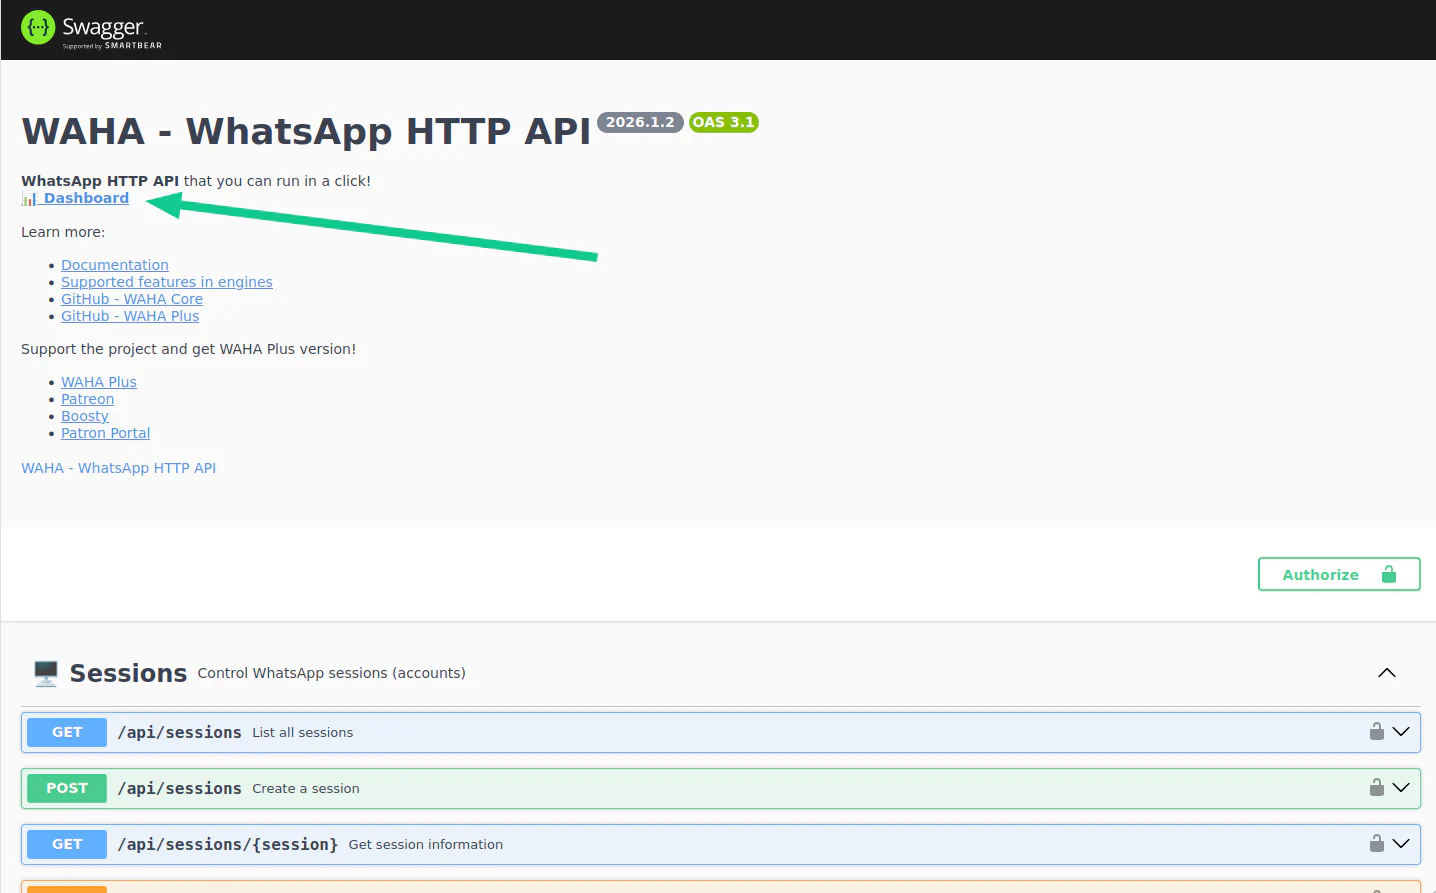This screenshot has height=893, width=1436.
Task: Click the monitor icon next to Sessions heading
Action: click(45, 672)
